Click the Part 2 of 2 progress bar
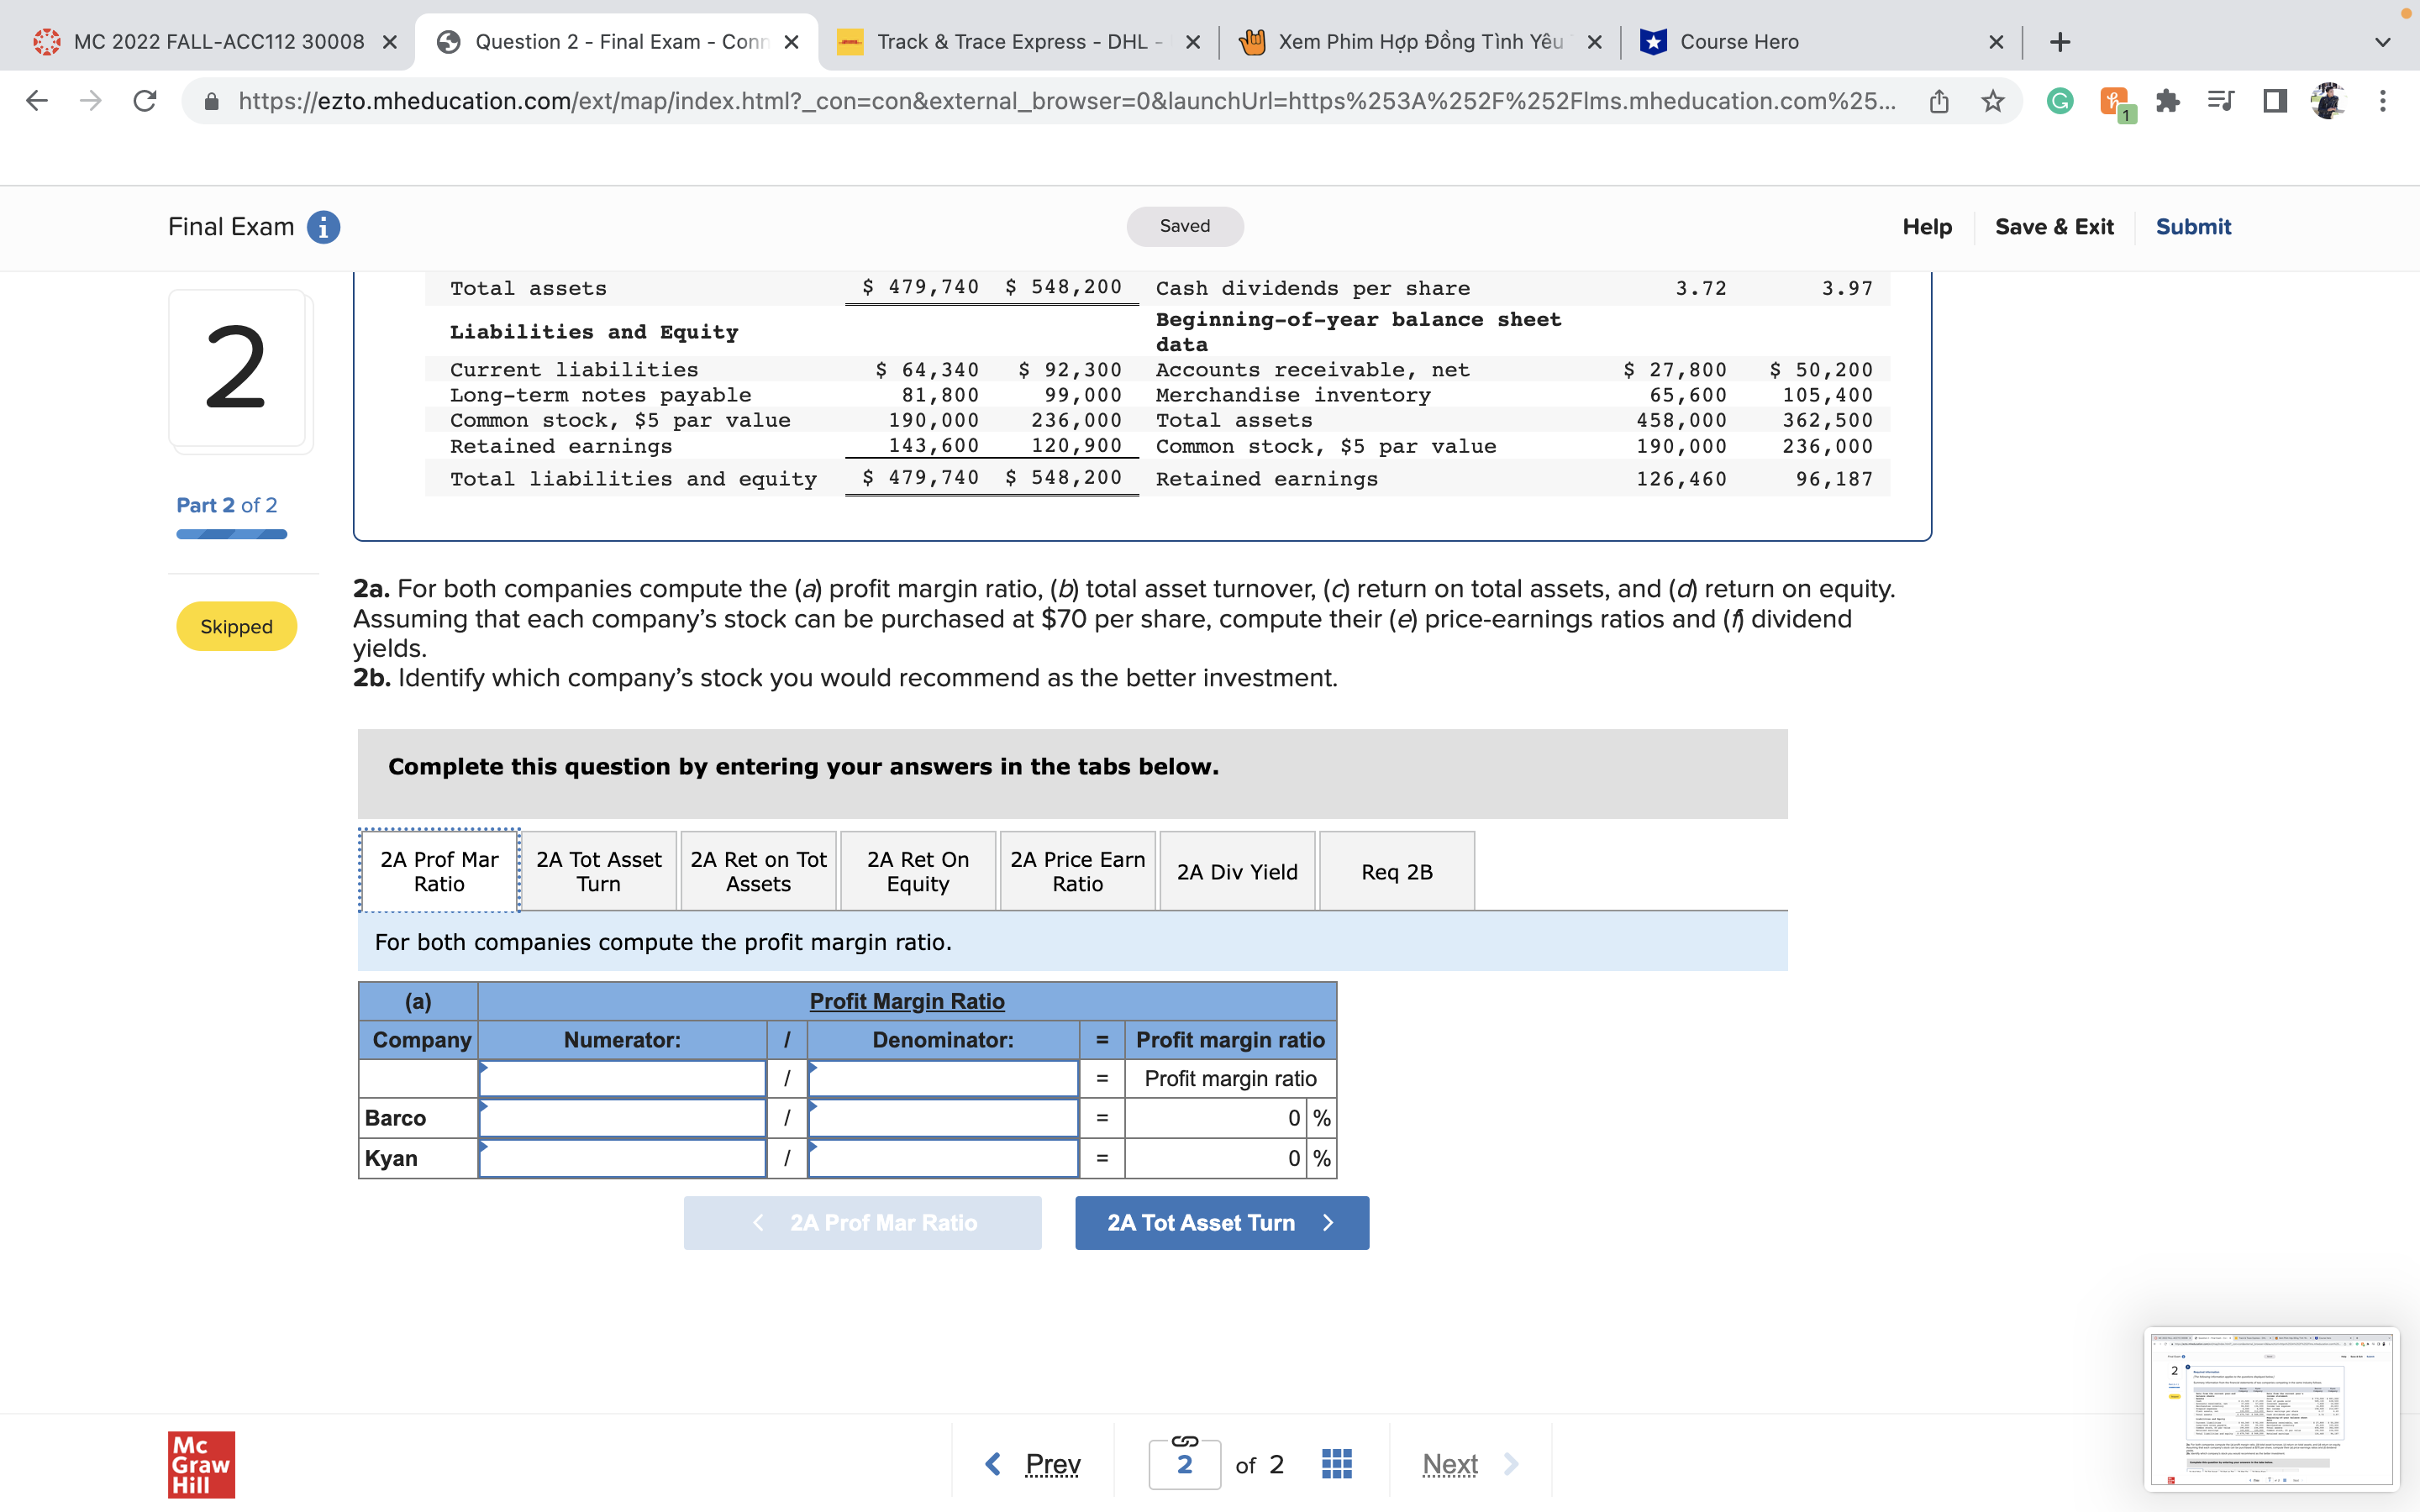Image resolution: width=2420 pixels, height=1512 pixels. (x=231, y=534)
